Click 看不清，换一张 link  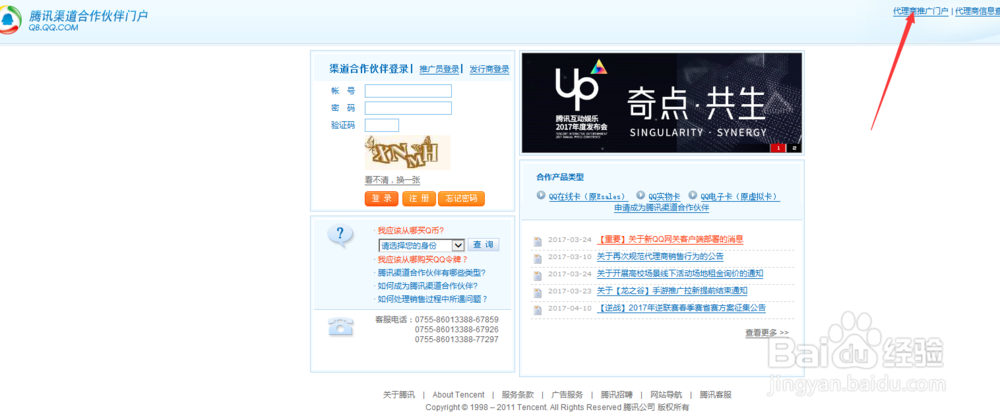point(392,181)
